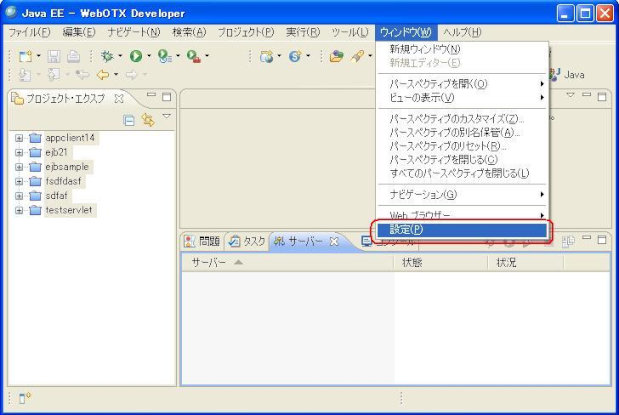619x415 pixels.
Task: Switch to the タスク tab
Action: [x=247, y=241]
